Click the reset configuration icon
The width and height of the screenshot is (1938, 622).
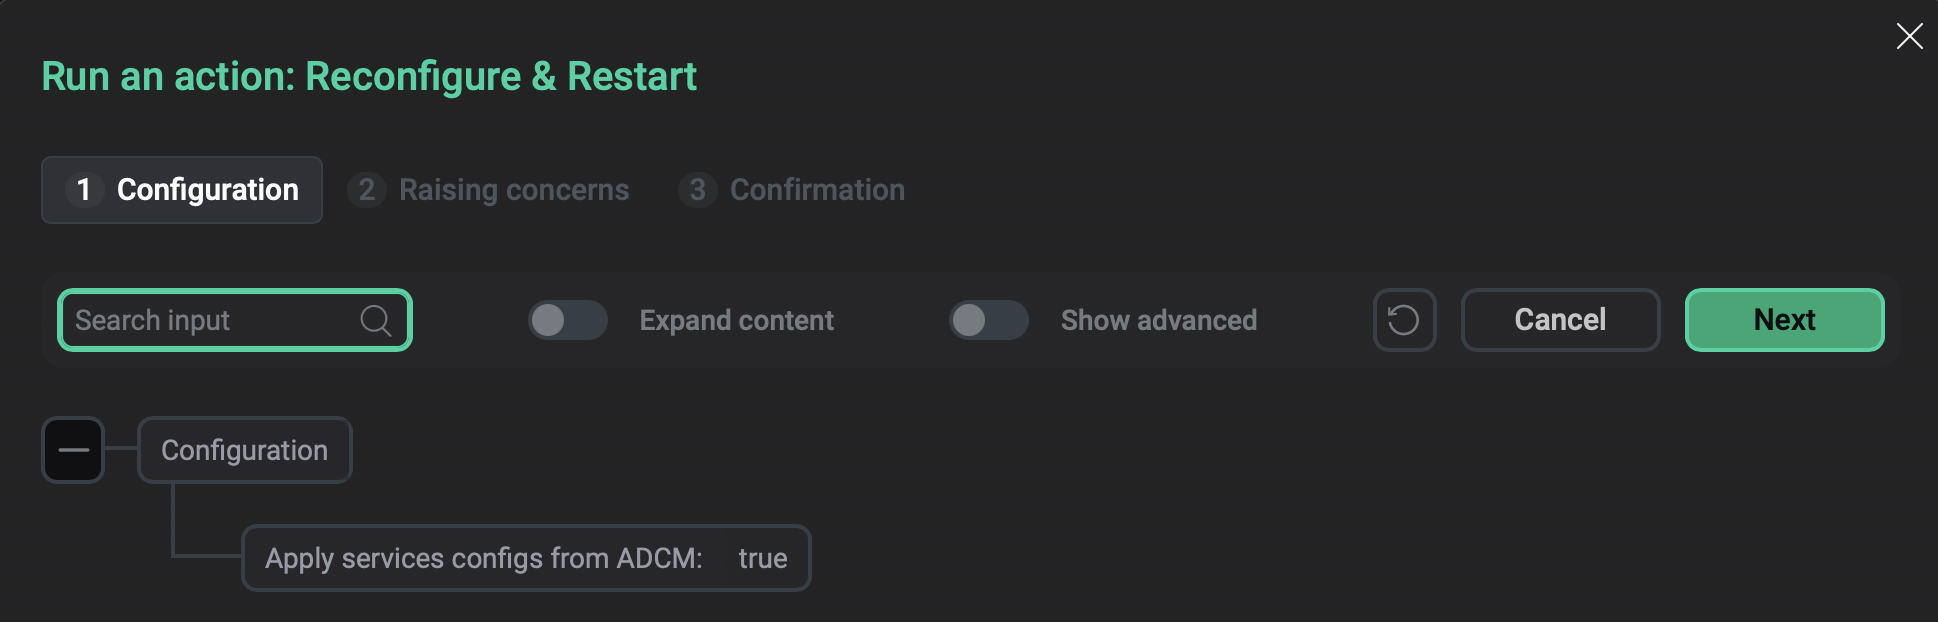(1404, 320)
